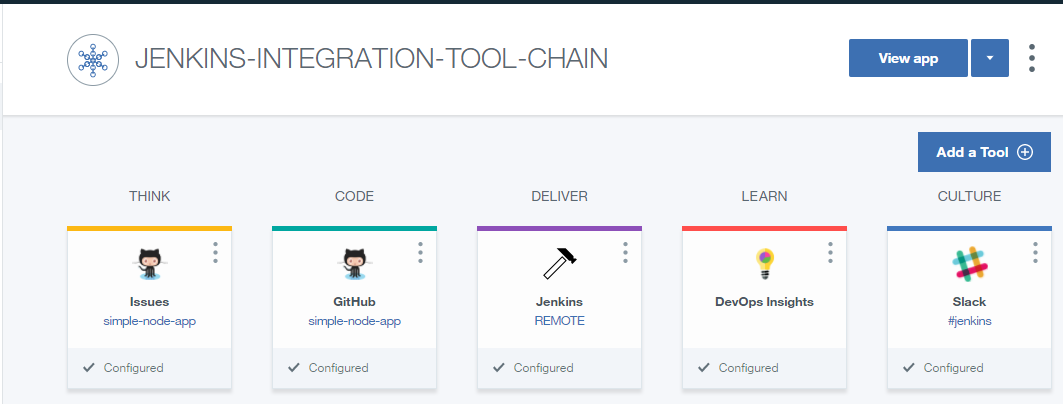
Task: Click the THINK phase heading
Action: [150, 197]
